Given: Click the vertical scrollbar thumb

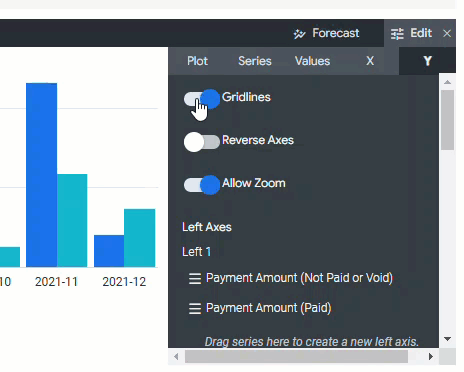Looking at the screenshot, I should point(447,120).
